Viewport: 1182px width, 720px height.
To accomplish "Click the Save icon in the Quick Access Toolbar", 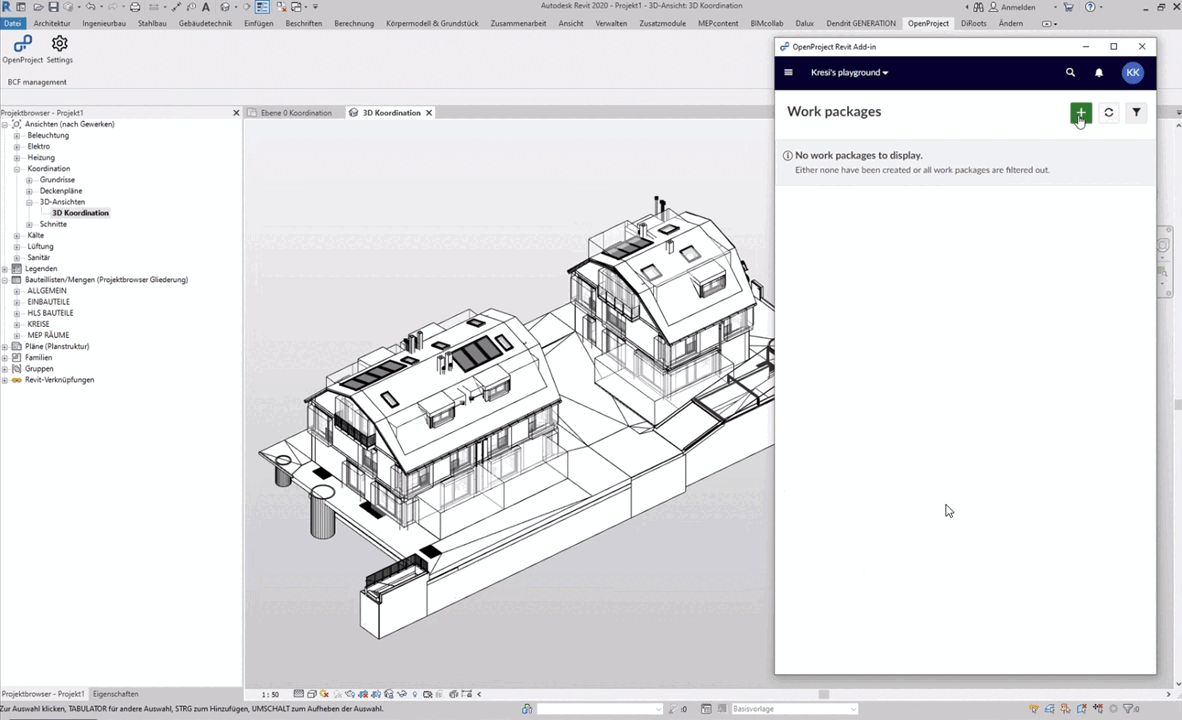I will coord(52,7).
